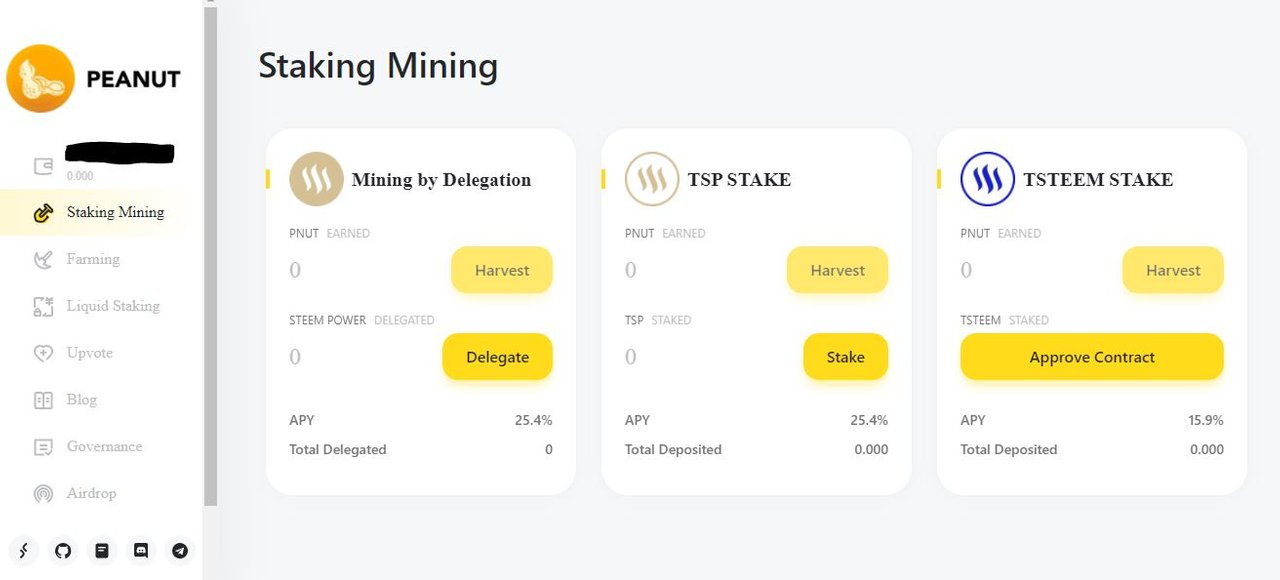Open the docs book icon in footer

(x=102, y=550)
